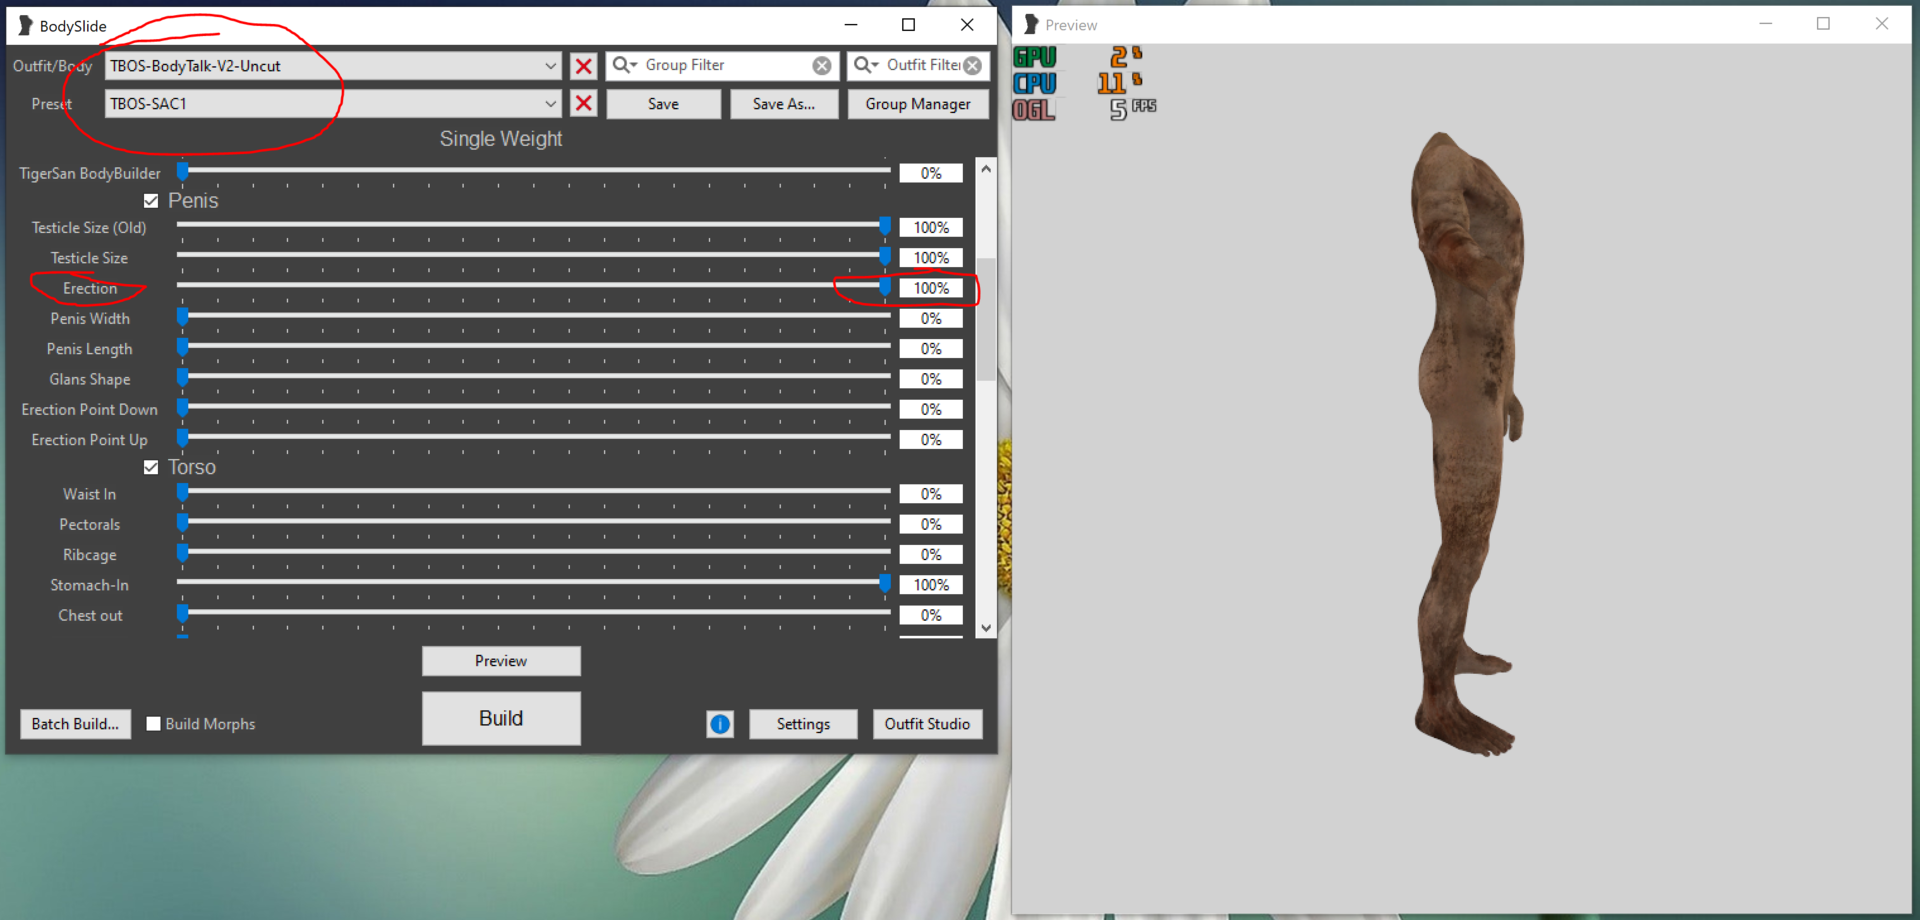Clear the Outfit Filter field

(x=973, y=65)
